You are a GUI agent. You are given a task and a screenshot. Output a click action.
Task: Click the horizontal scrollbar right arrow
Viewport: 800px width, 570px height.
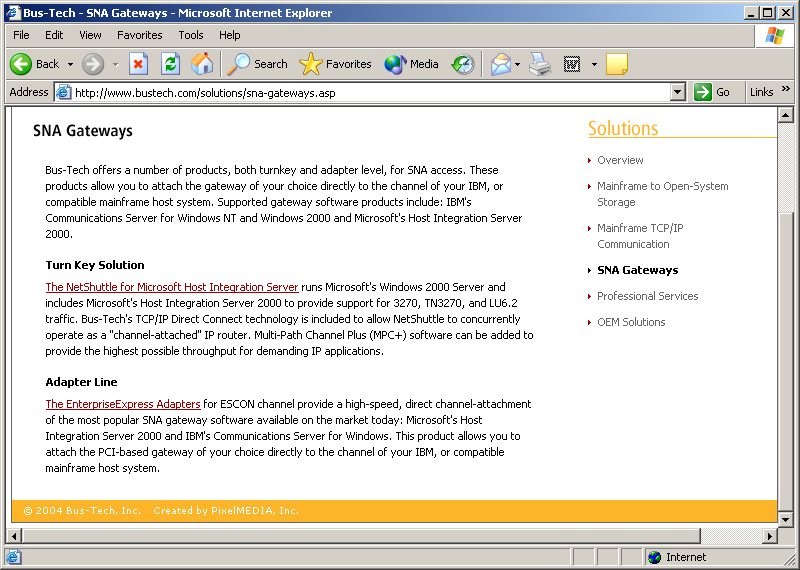[770, 536]
